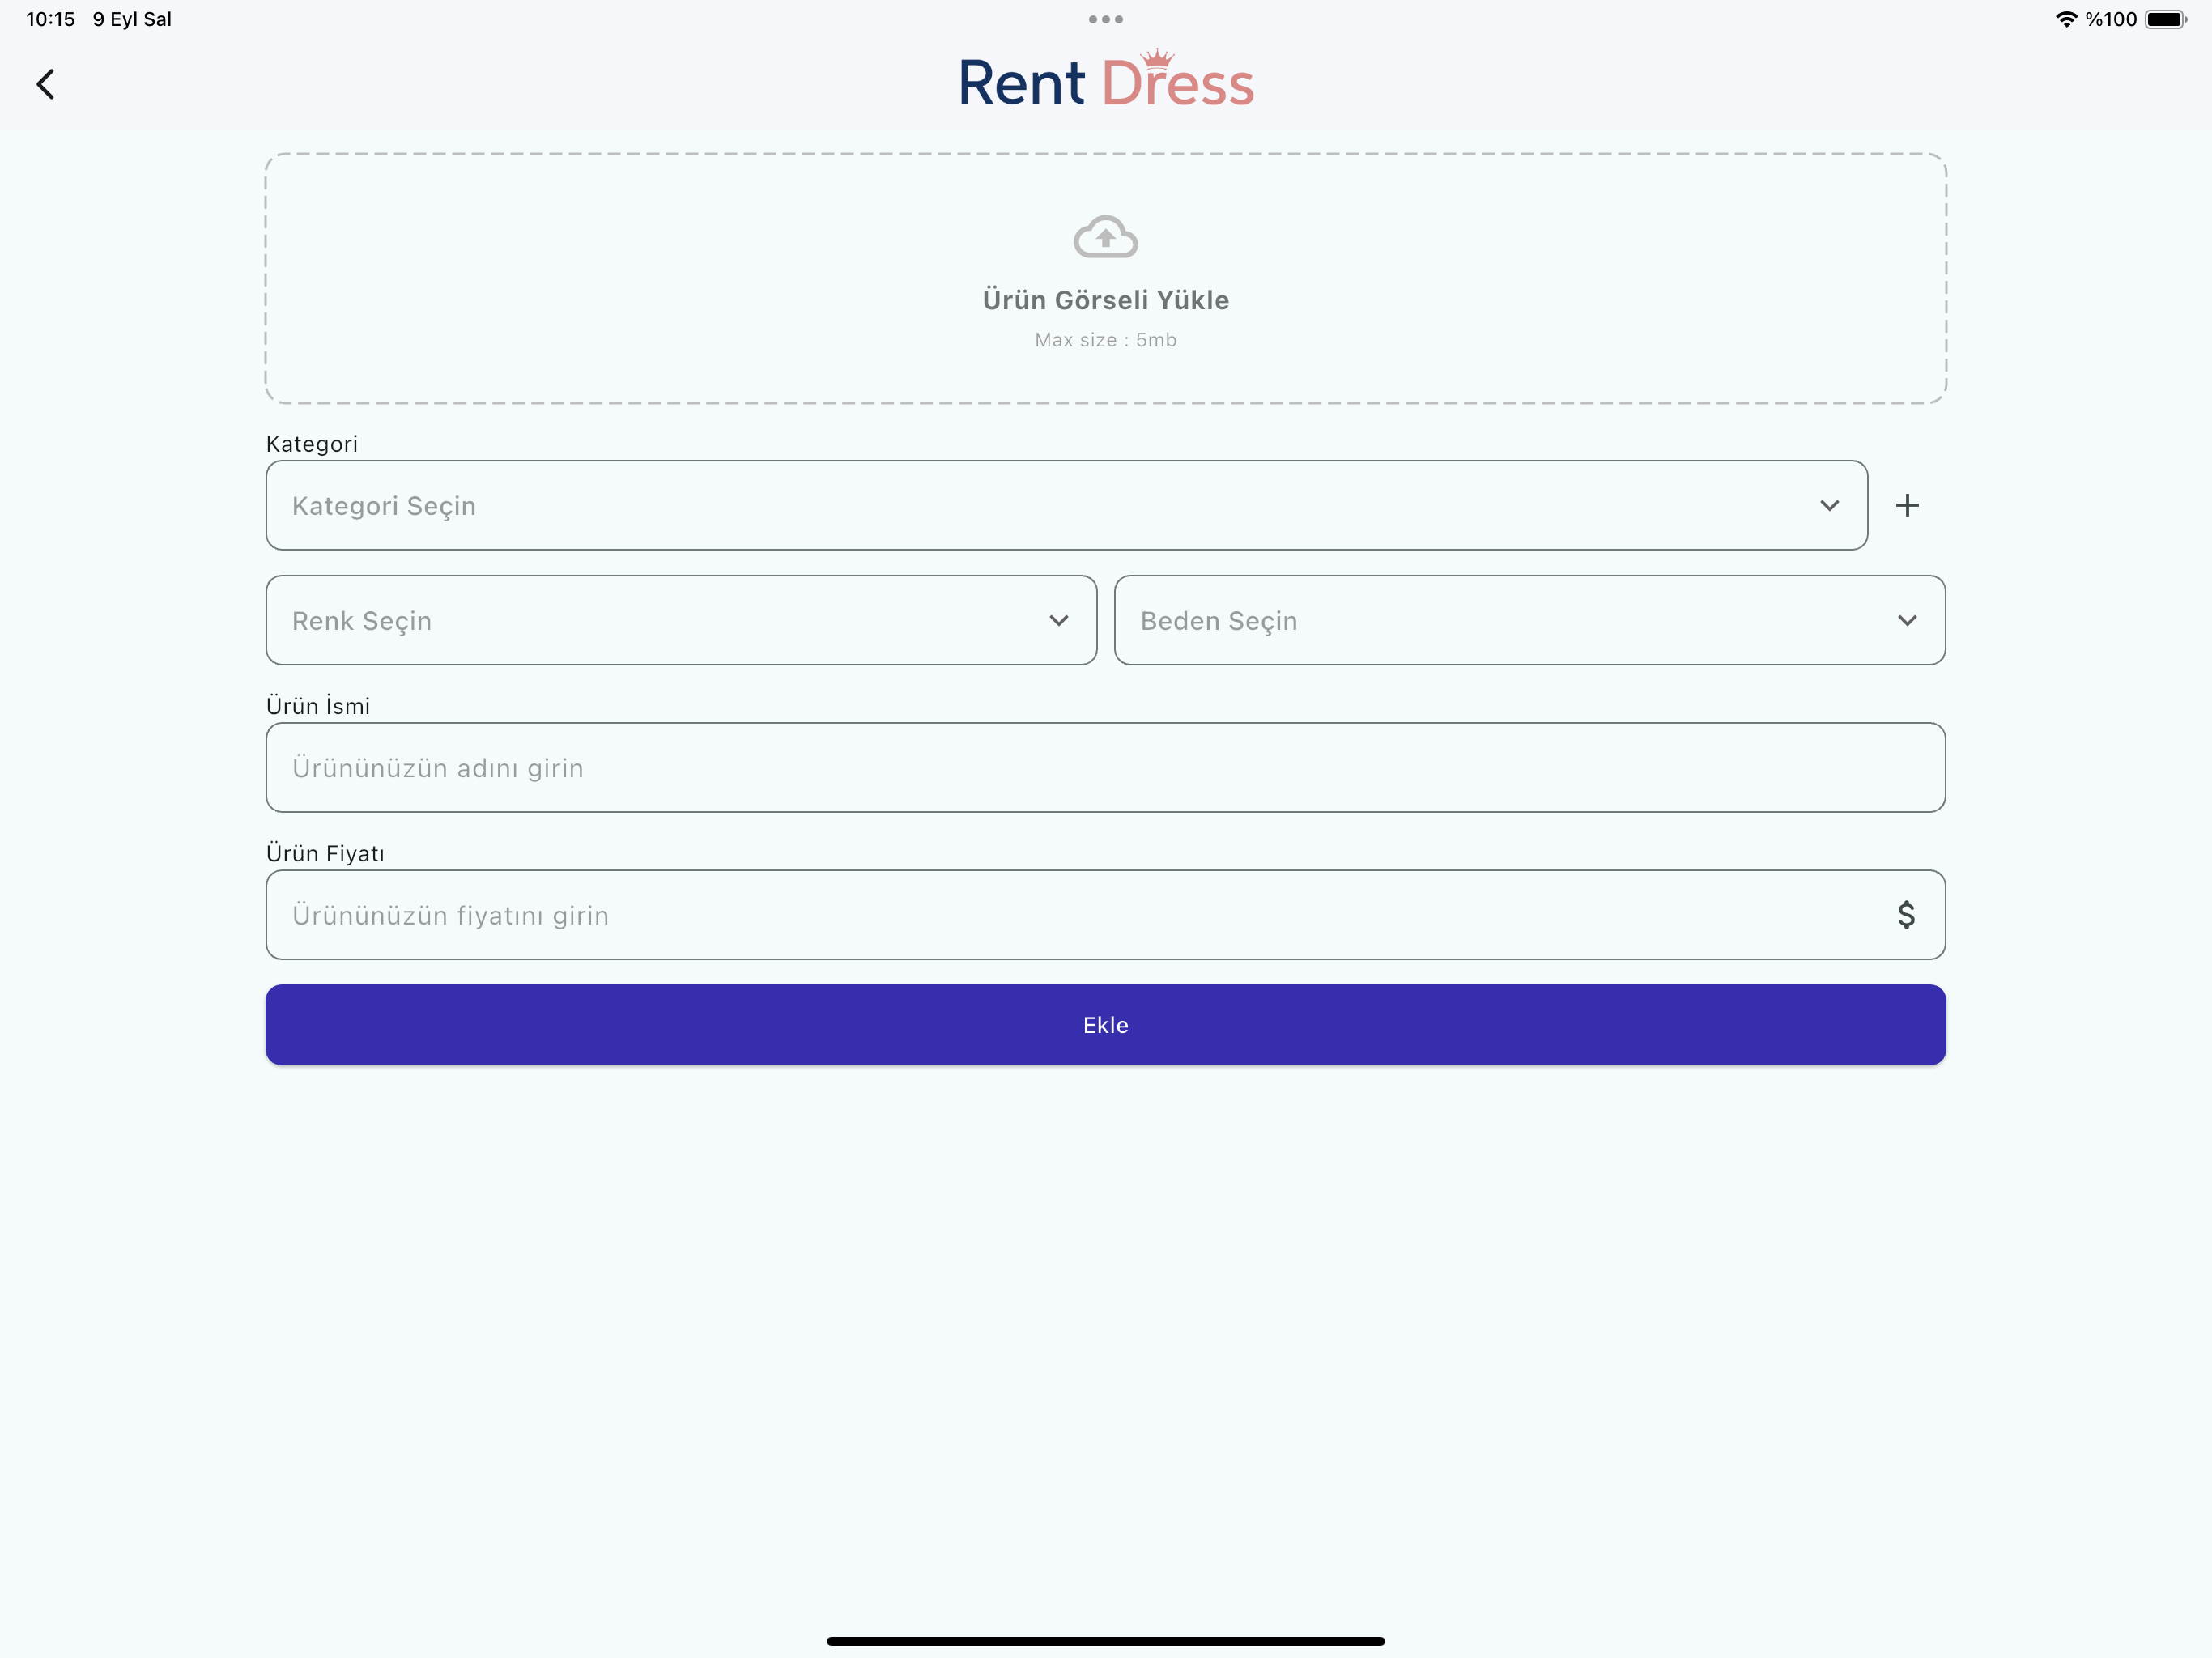
Task: Open the Beden Seçin dropdown
Action: (x=1529, y=620)
